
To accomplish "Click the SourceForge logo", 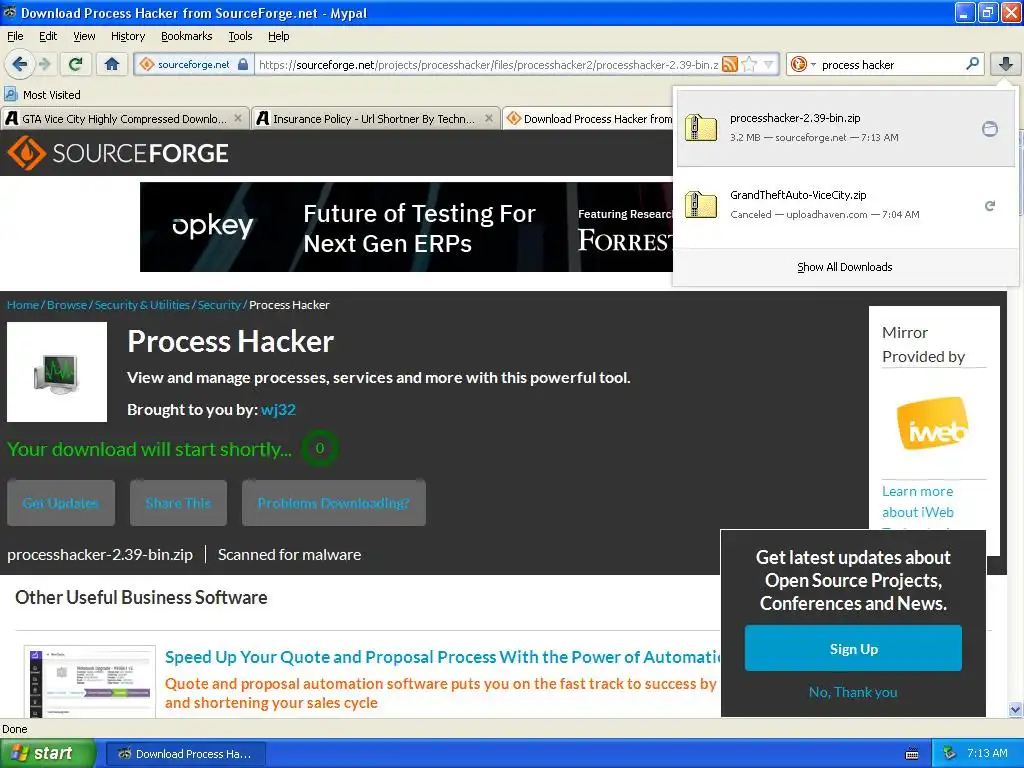I will [118, 153].
